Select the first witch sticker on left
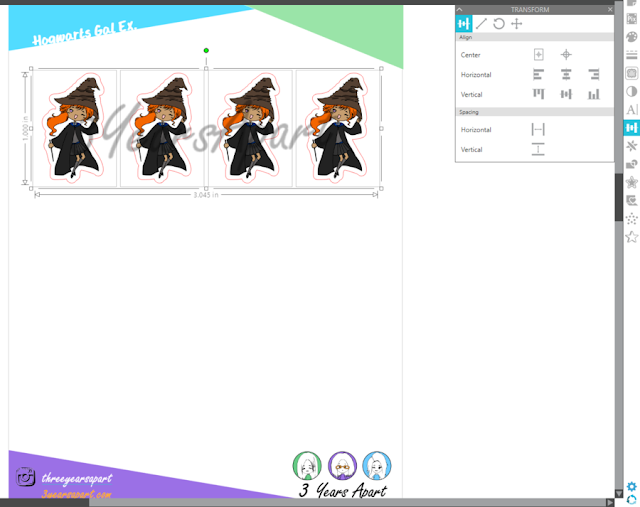The width and height of the screenshot is (640, 507). point(75,128)
